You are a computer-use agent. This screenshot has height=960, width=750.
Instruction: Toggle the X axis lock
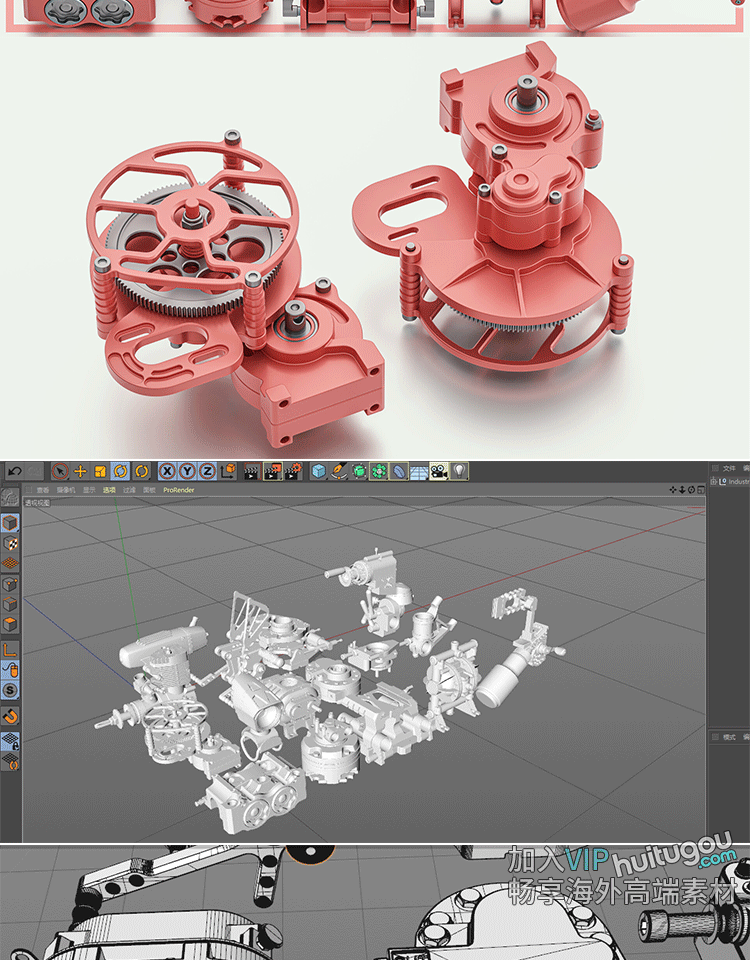167,471
